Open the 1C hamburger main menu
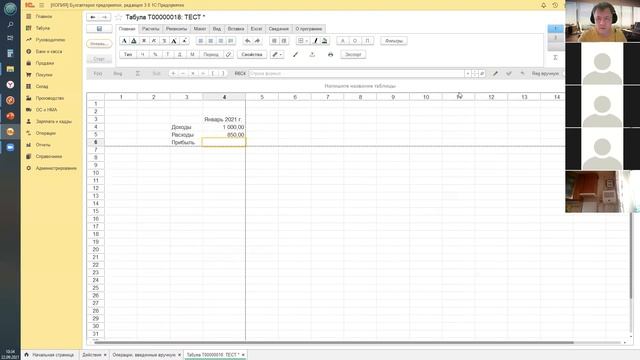The width and height of the screenshot is (640, 360). pyautogui.click(x=41, y=5)
